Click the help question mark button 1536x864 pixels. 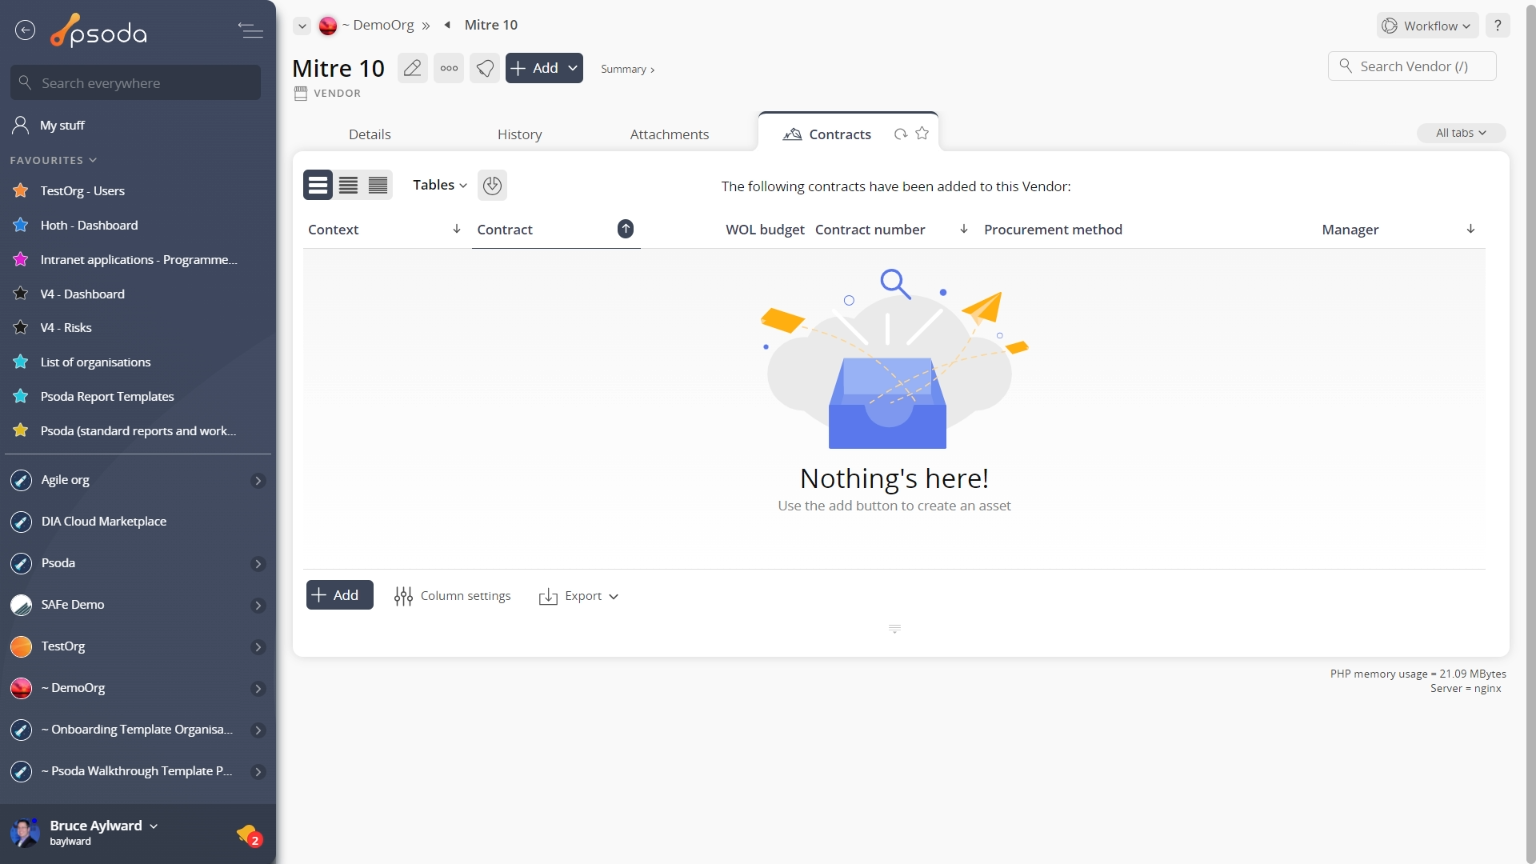(x=1497, y=26)
